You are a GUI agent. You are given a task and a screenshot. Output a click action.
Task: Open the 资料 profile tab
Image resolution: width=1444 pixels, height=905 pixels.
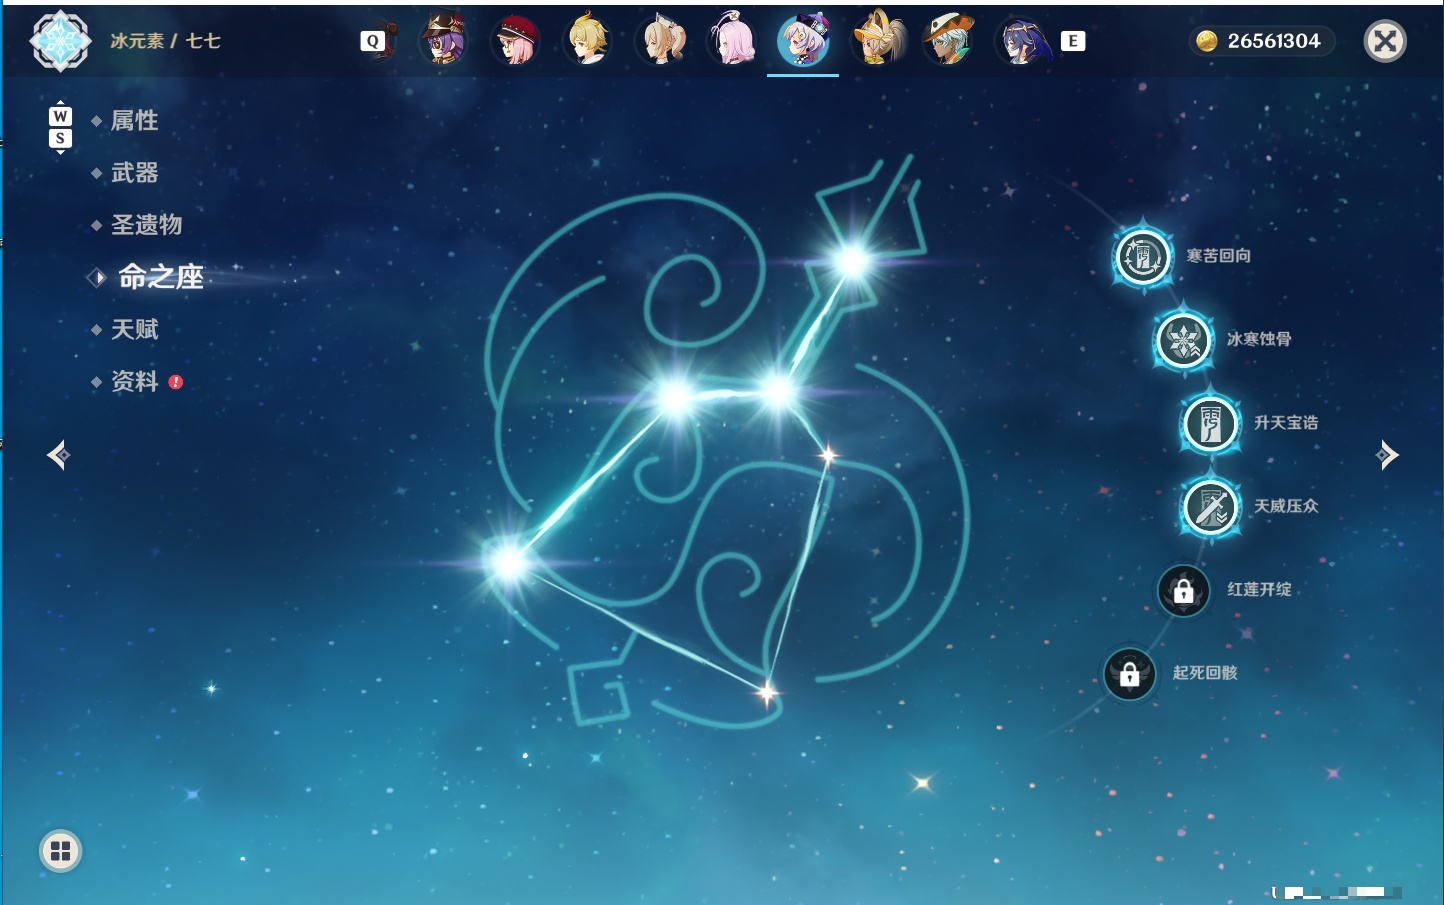point(134,381)
